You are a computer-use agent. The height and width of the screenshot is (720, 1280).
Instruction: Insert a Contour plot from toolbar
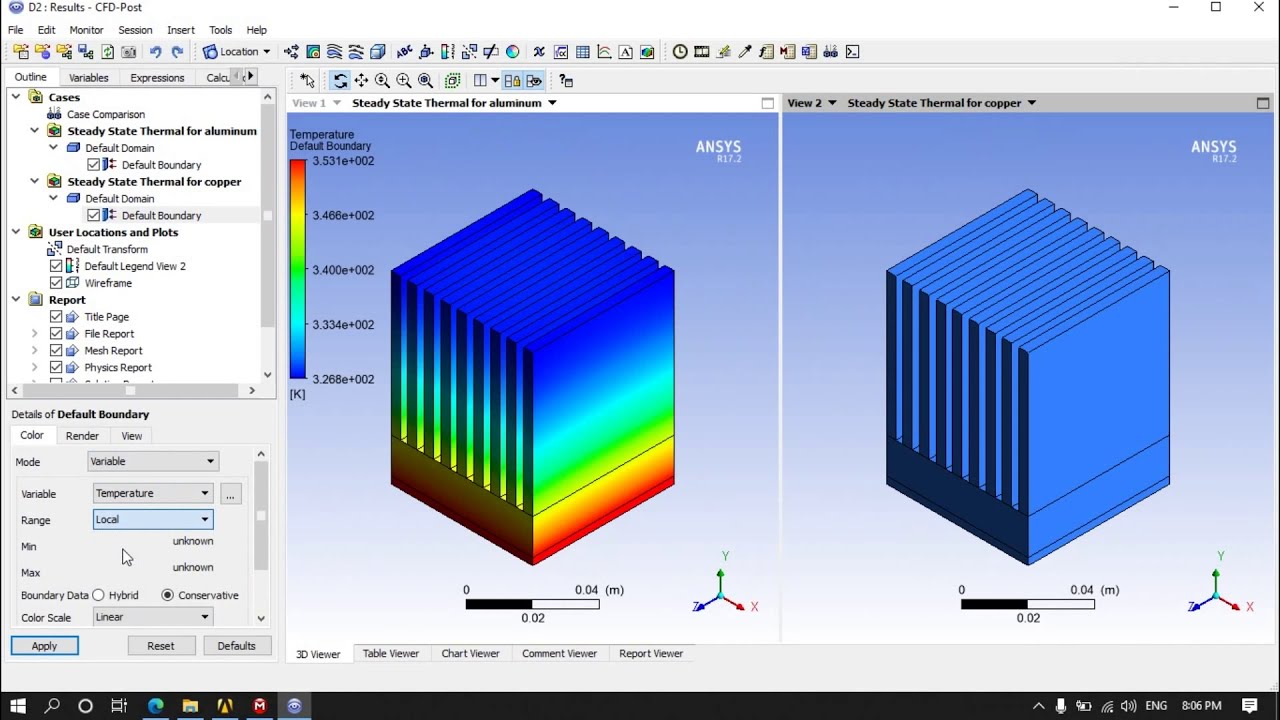coord(313,51)
